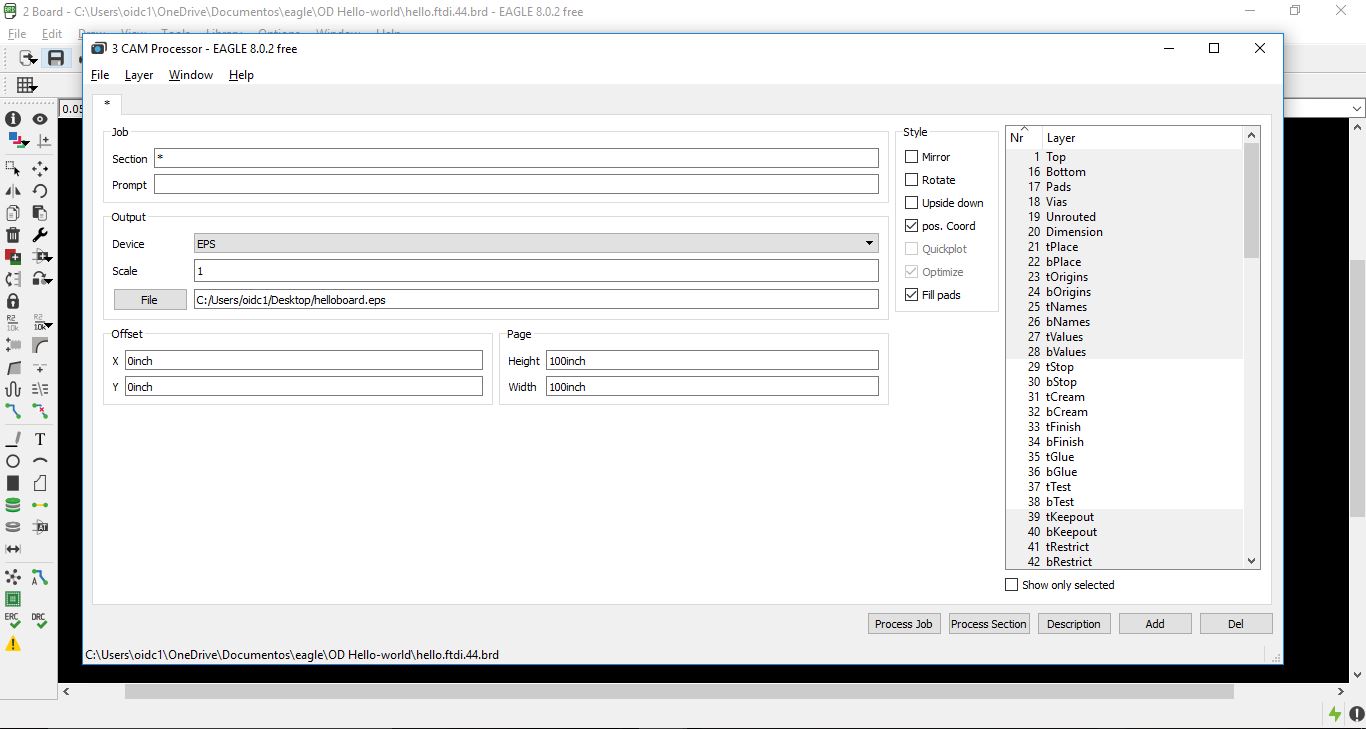Select the Ratsnest tool
Viewport: 1366px width, 729px height.
point(13,577)
